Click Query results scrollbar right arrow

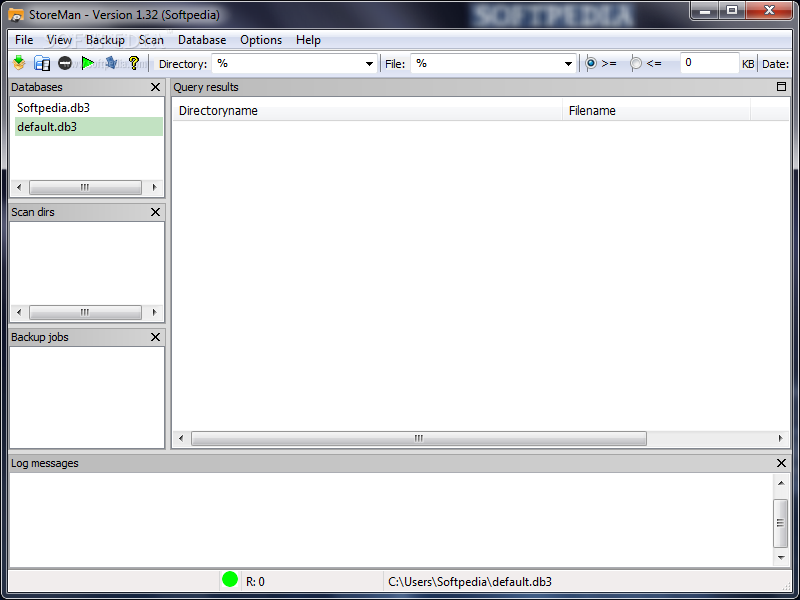click(780, 438)
